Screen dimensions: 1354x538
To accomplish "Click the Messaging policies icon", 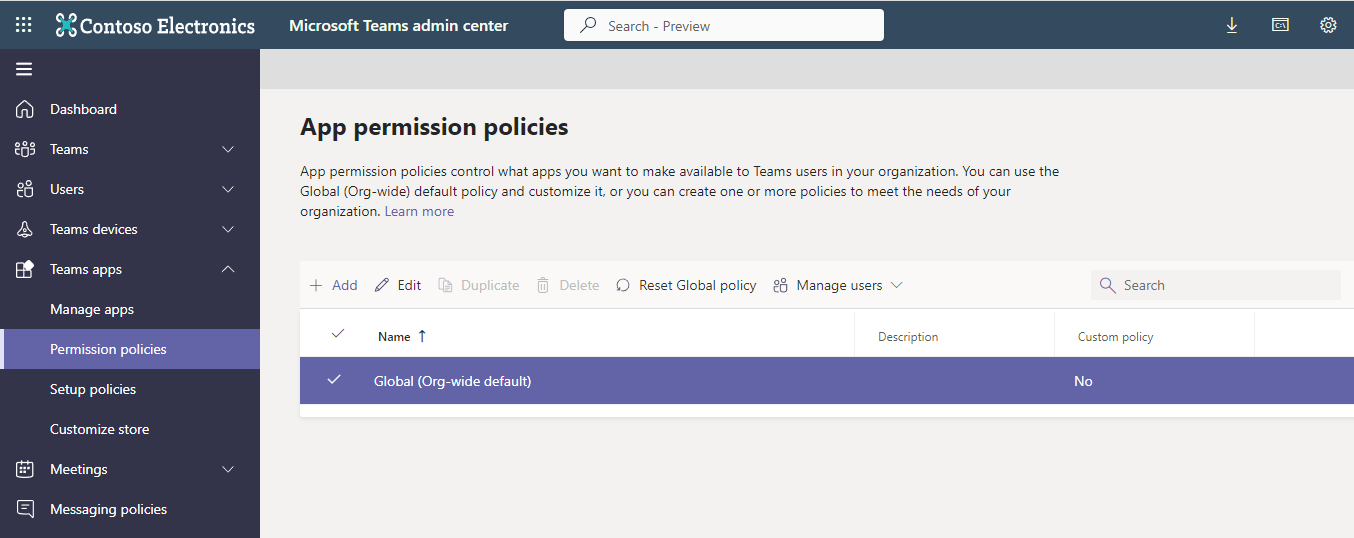I will tap(25, 509).
